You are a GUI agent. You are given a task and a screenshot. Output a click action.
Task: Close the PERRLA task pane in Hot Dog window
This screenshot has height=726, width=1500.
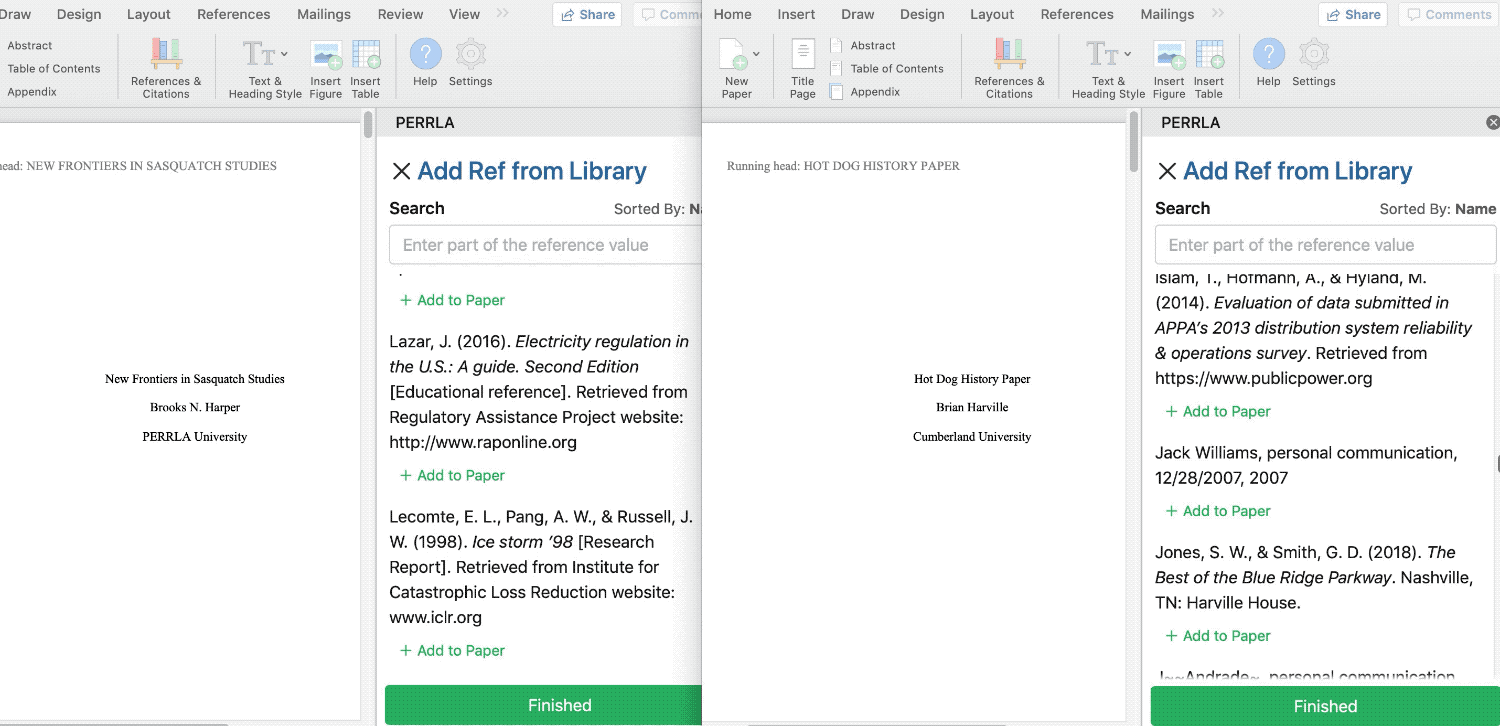coord(1493,122)
